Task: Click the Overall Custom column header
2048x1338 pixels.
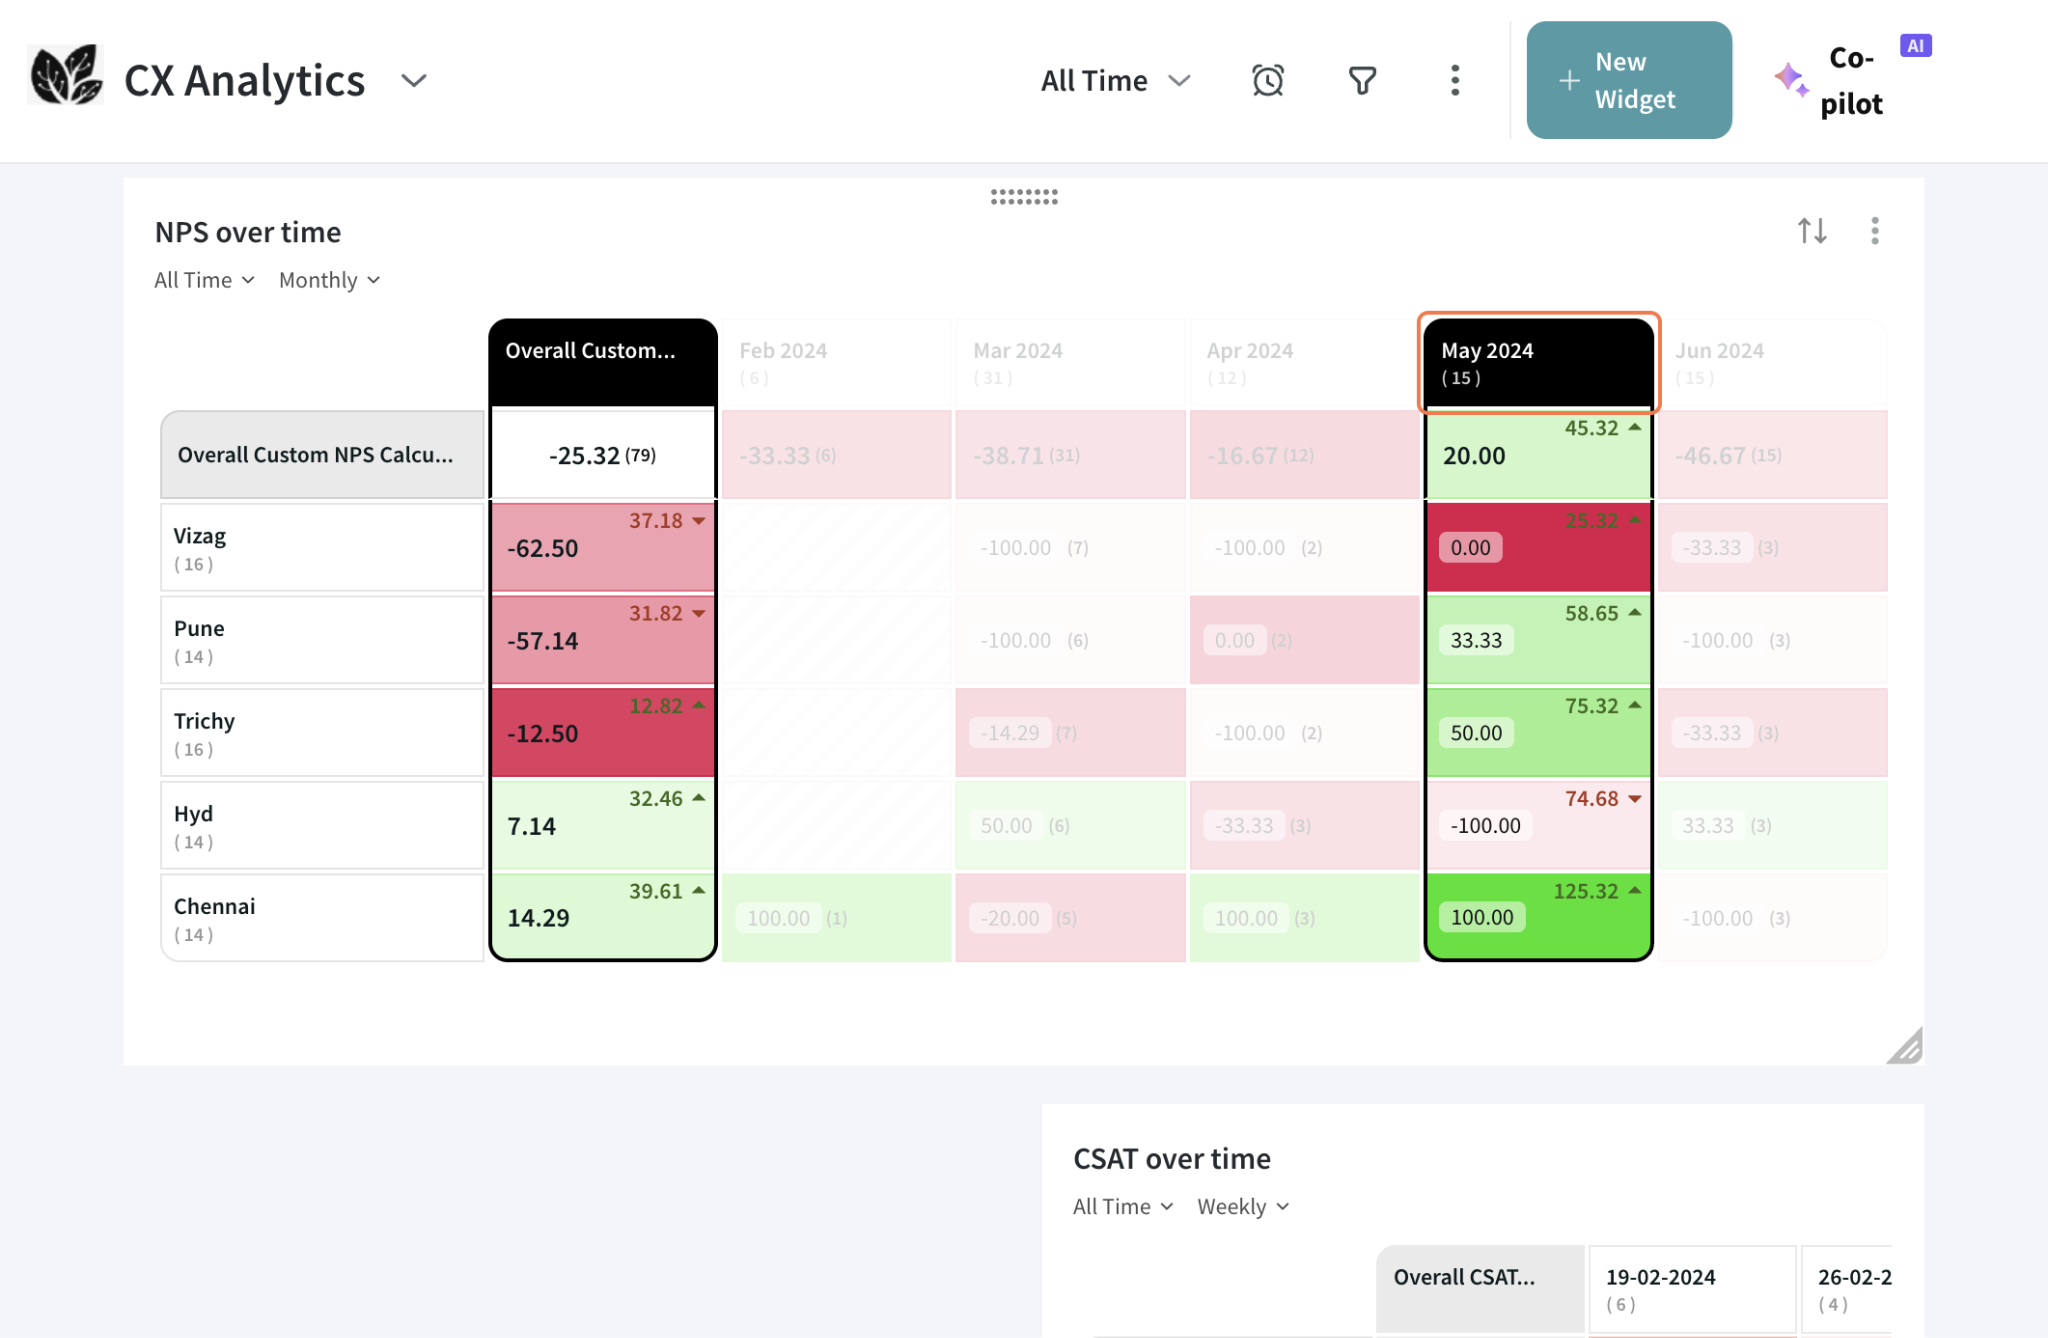Action: [x=602, y=362]
